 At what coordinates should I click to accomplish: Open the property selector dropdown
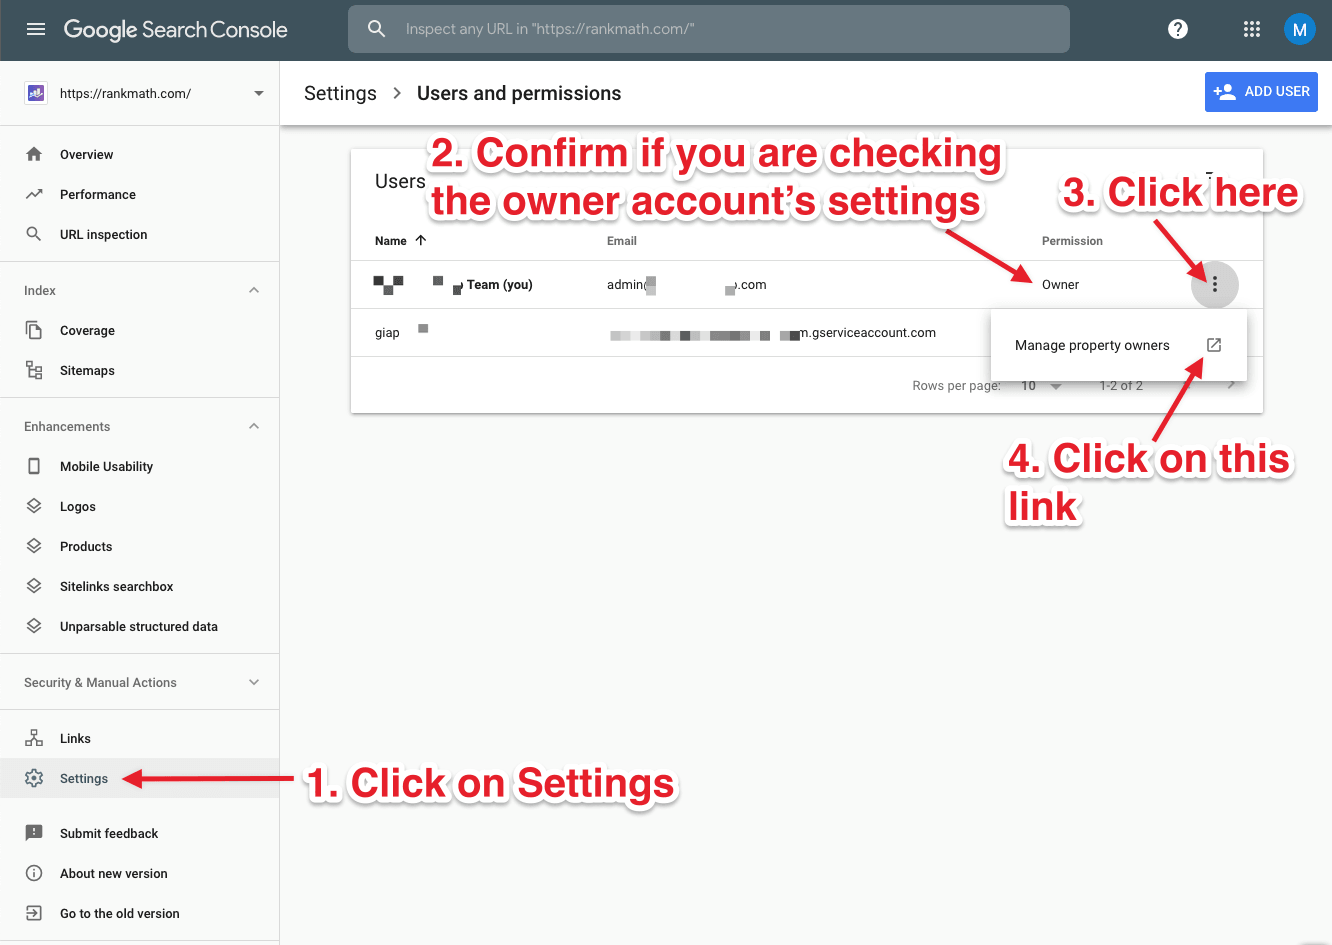click(259, 93)
